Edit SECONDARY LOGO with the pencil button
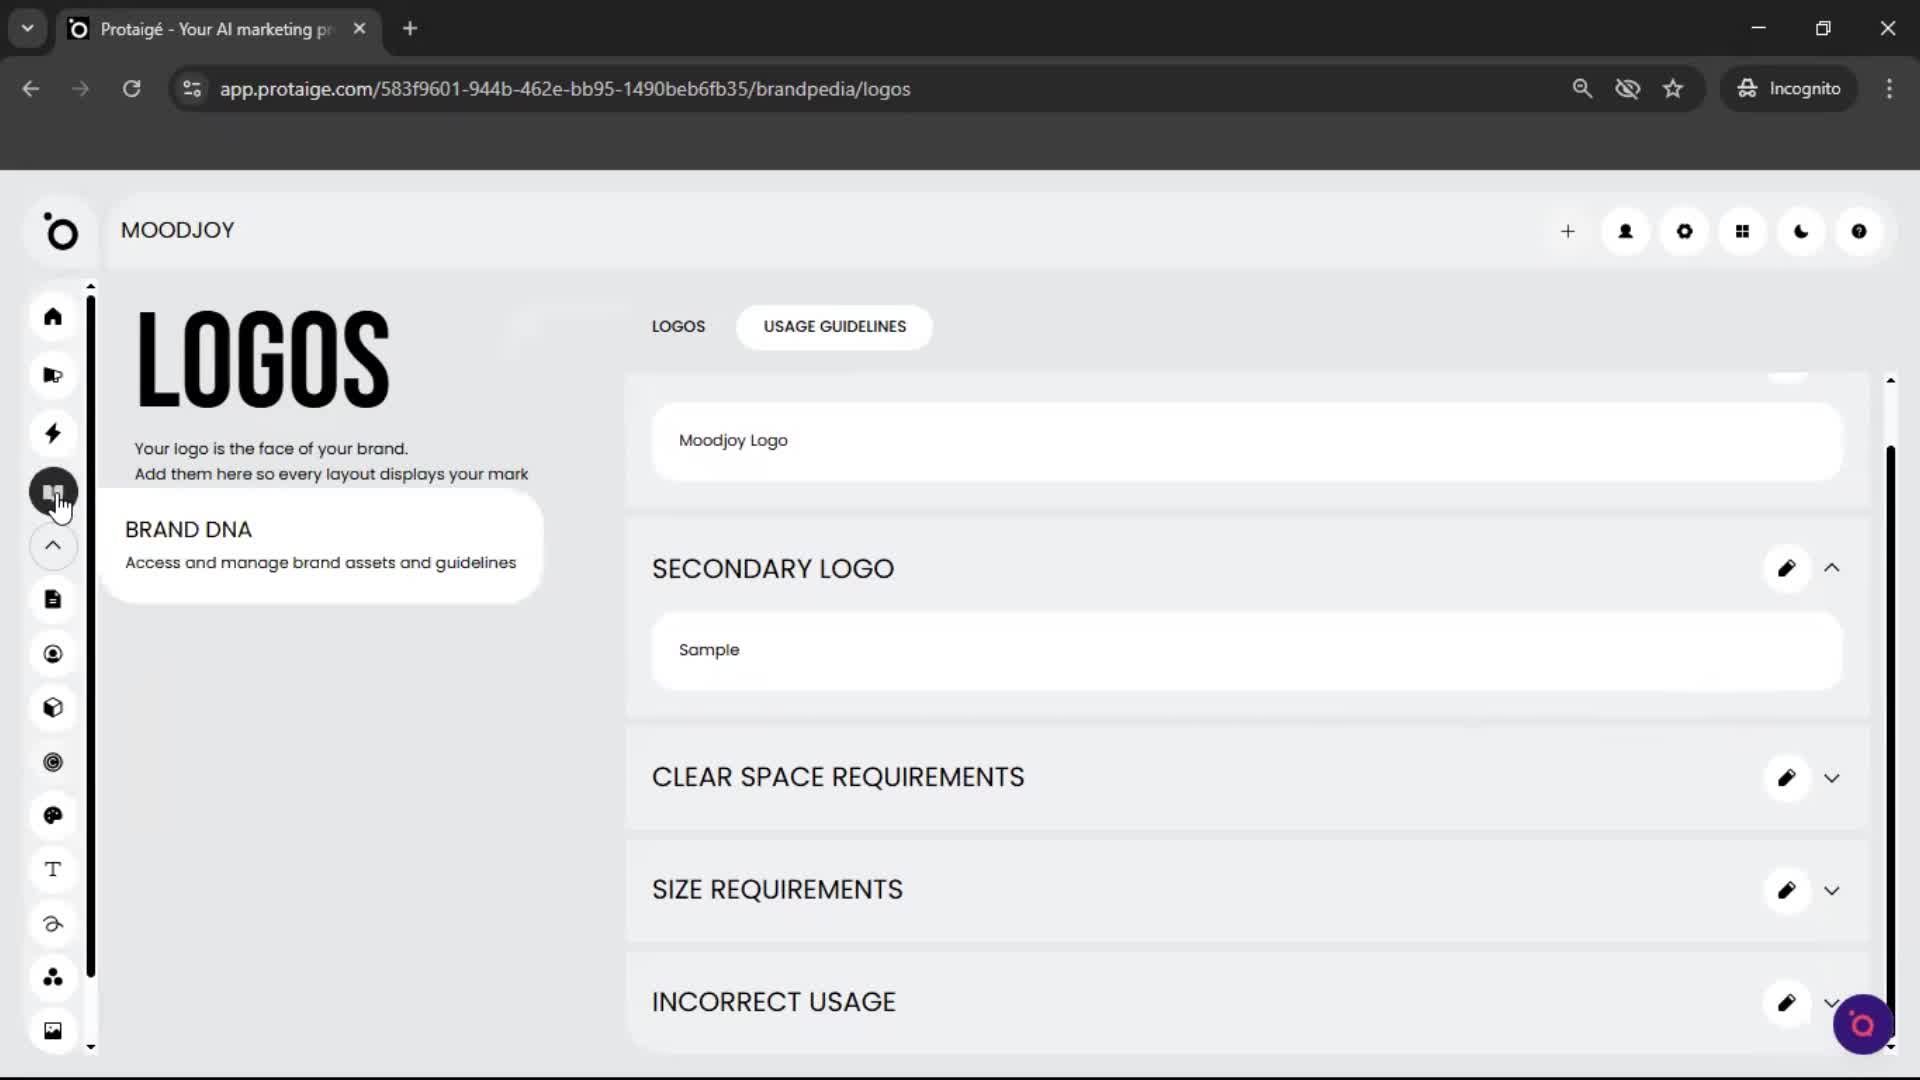1920x1080 pixels. pos(1787,568)
